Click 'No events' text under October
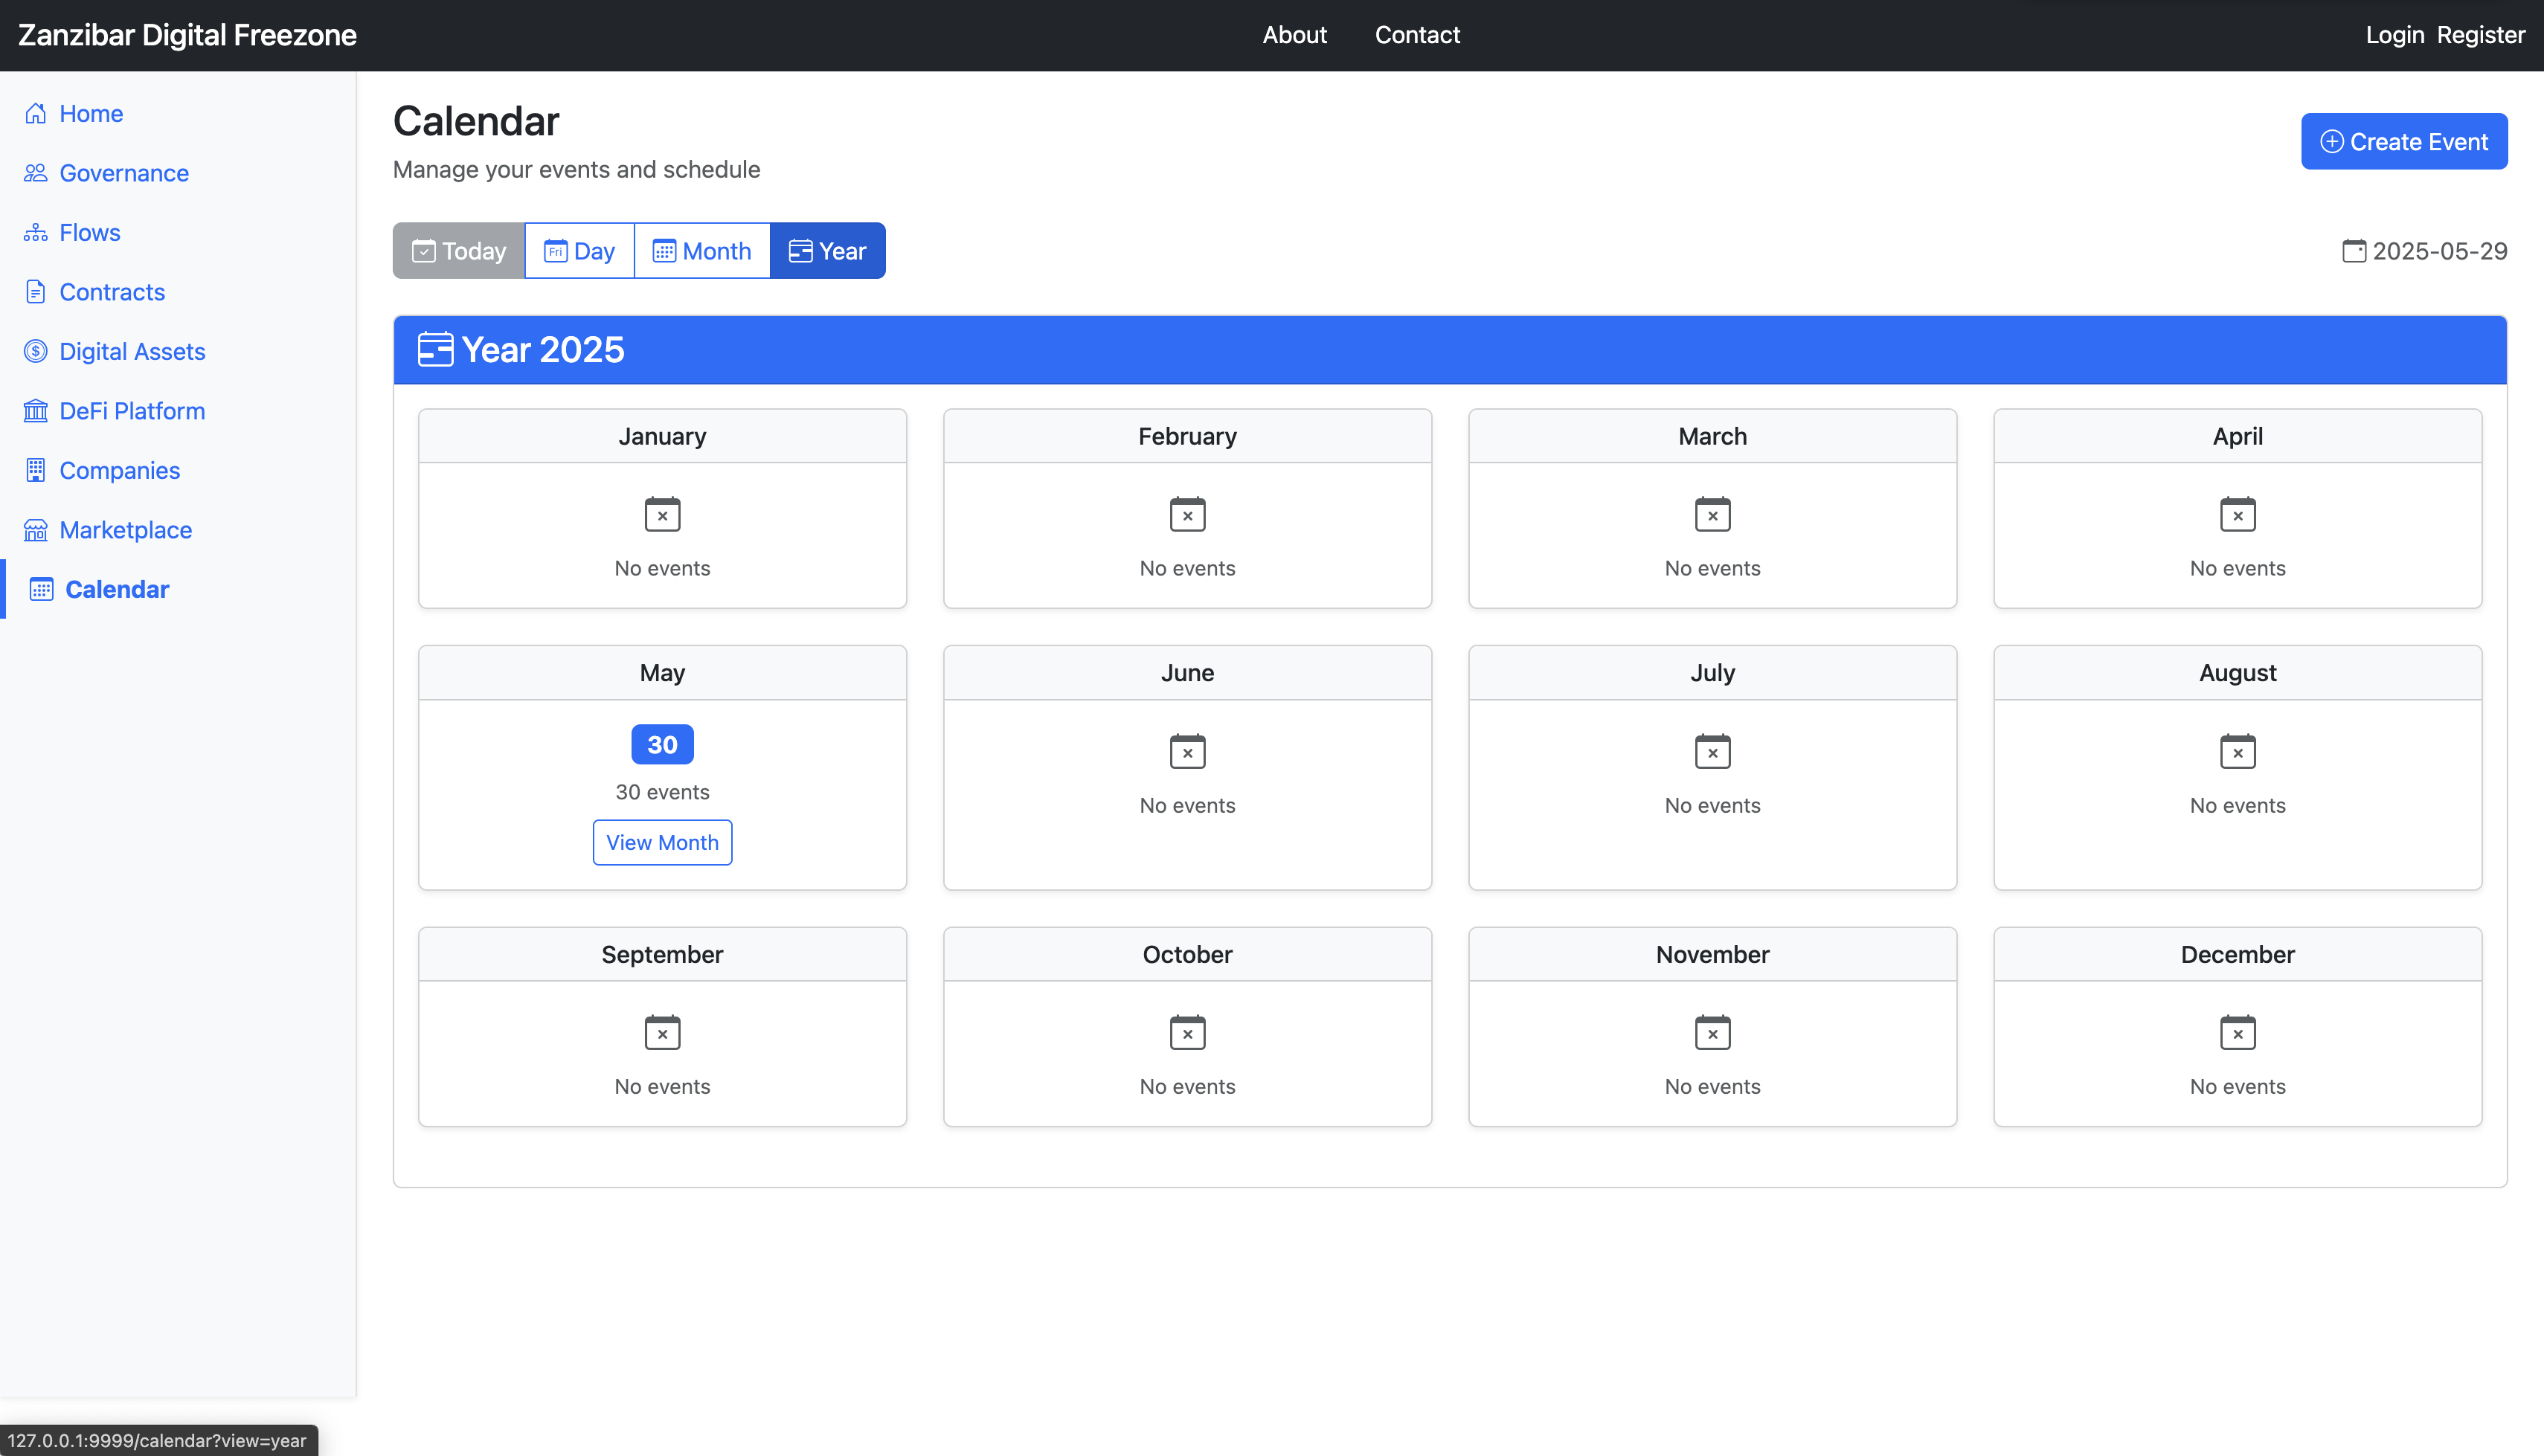This screenshot has width=2544, height=1456. (x=1187, y=1086)
